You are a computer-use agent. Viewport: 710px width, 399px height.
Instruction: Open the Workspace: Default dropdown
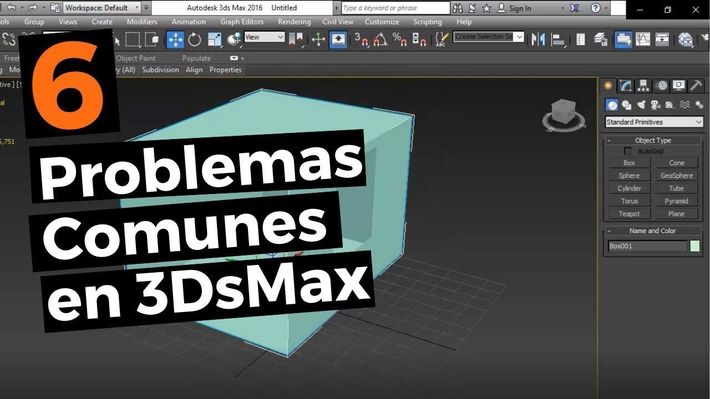(x=101, y=8)
